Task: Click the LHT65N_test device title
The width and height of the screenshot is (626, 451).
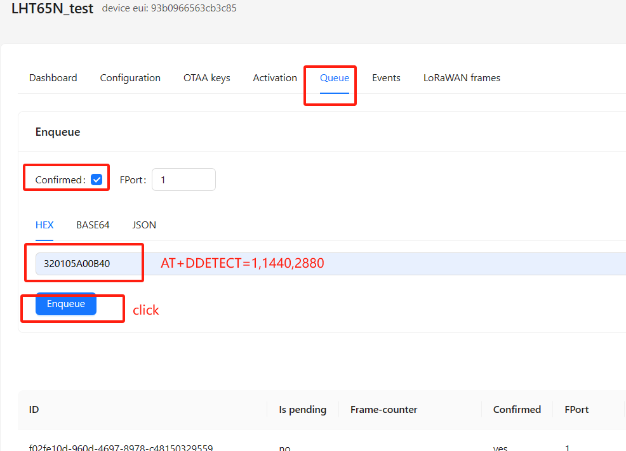Action: tap(52, 8)
